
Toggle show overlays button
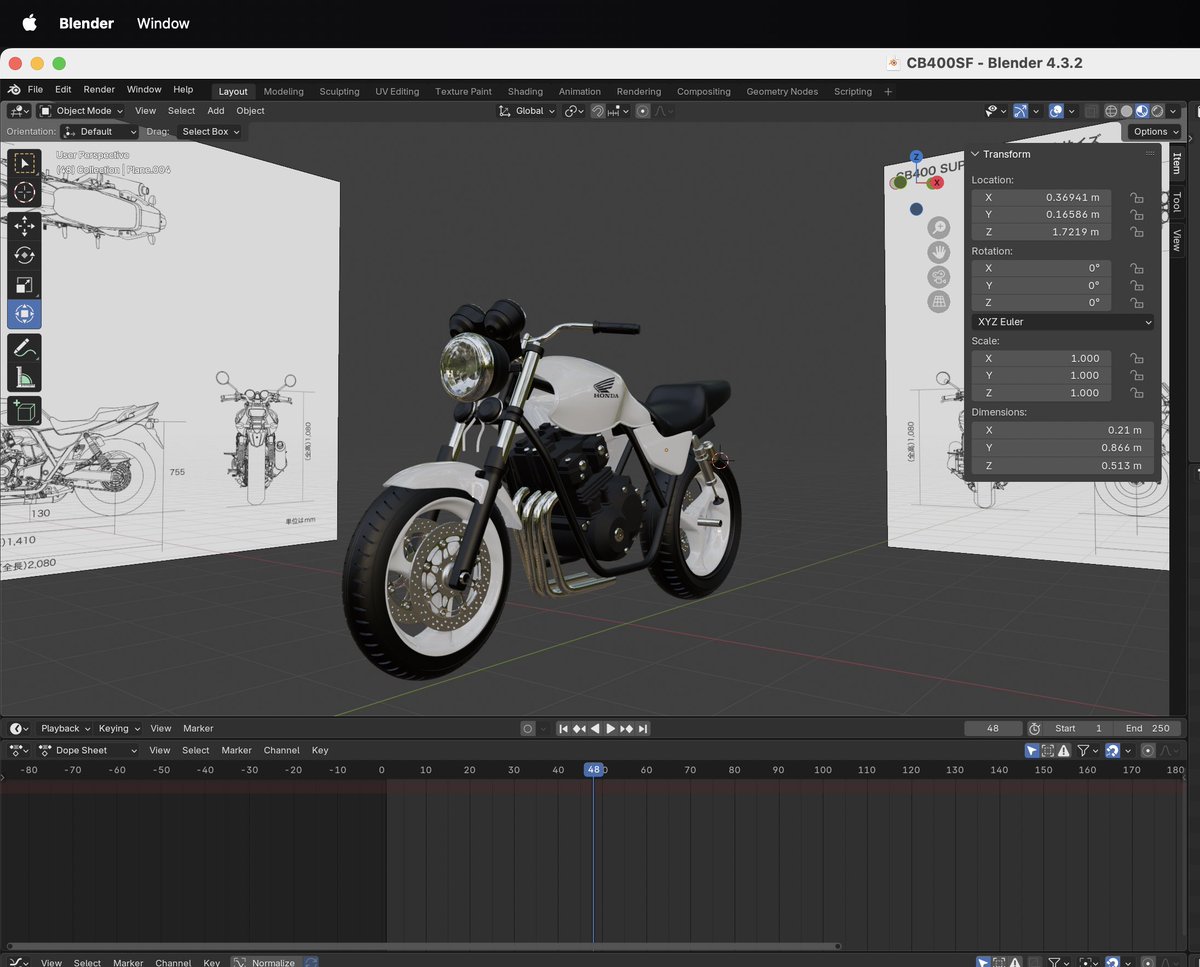(1056, 111)
